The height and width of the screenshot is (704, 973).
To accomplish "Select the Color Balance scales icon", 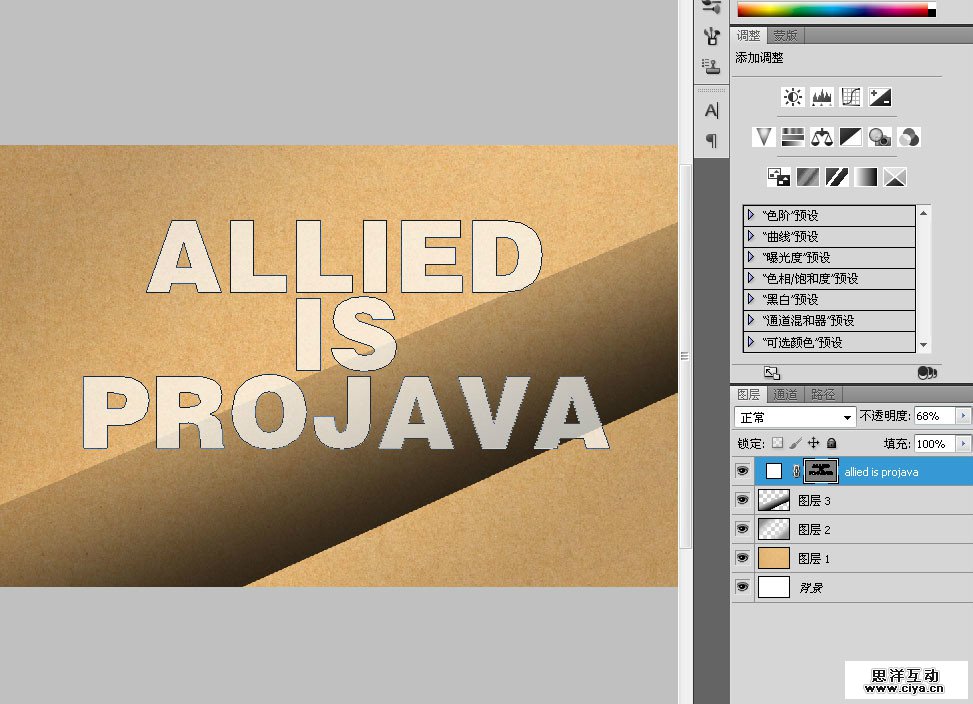I will point(822,137).
